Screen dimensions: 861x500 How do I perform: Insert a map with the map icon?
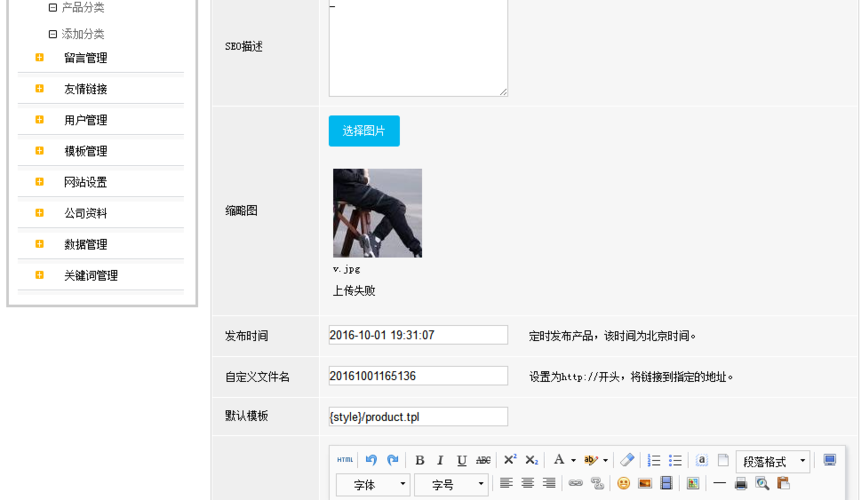click(x=693, y=483)
